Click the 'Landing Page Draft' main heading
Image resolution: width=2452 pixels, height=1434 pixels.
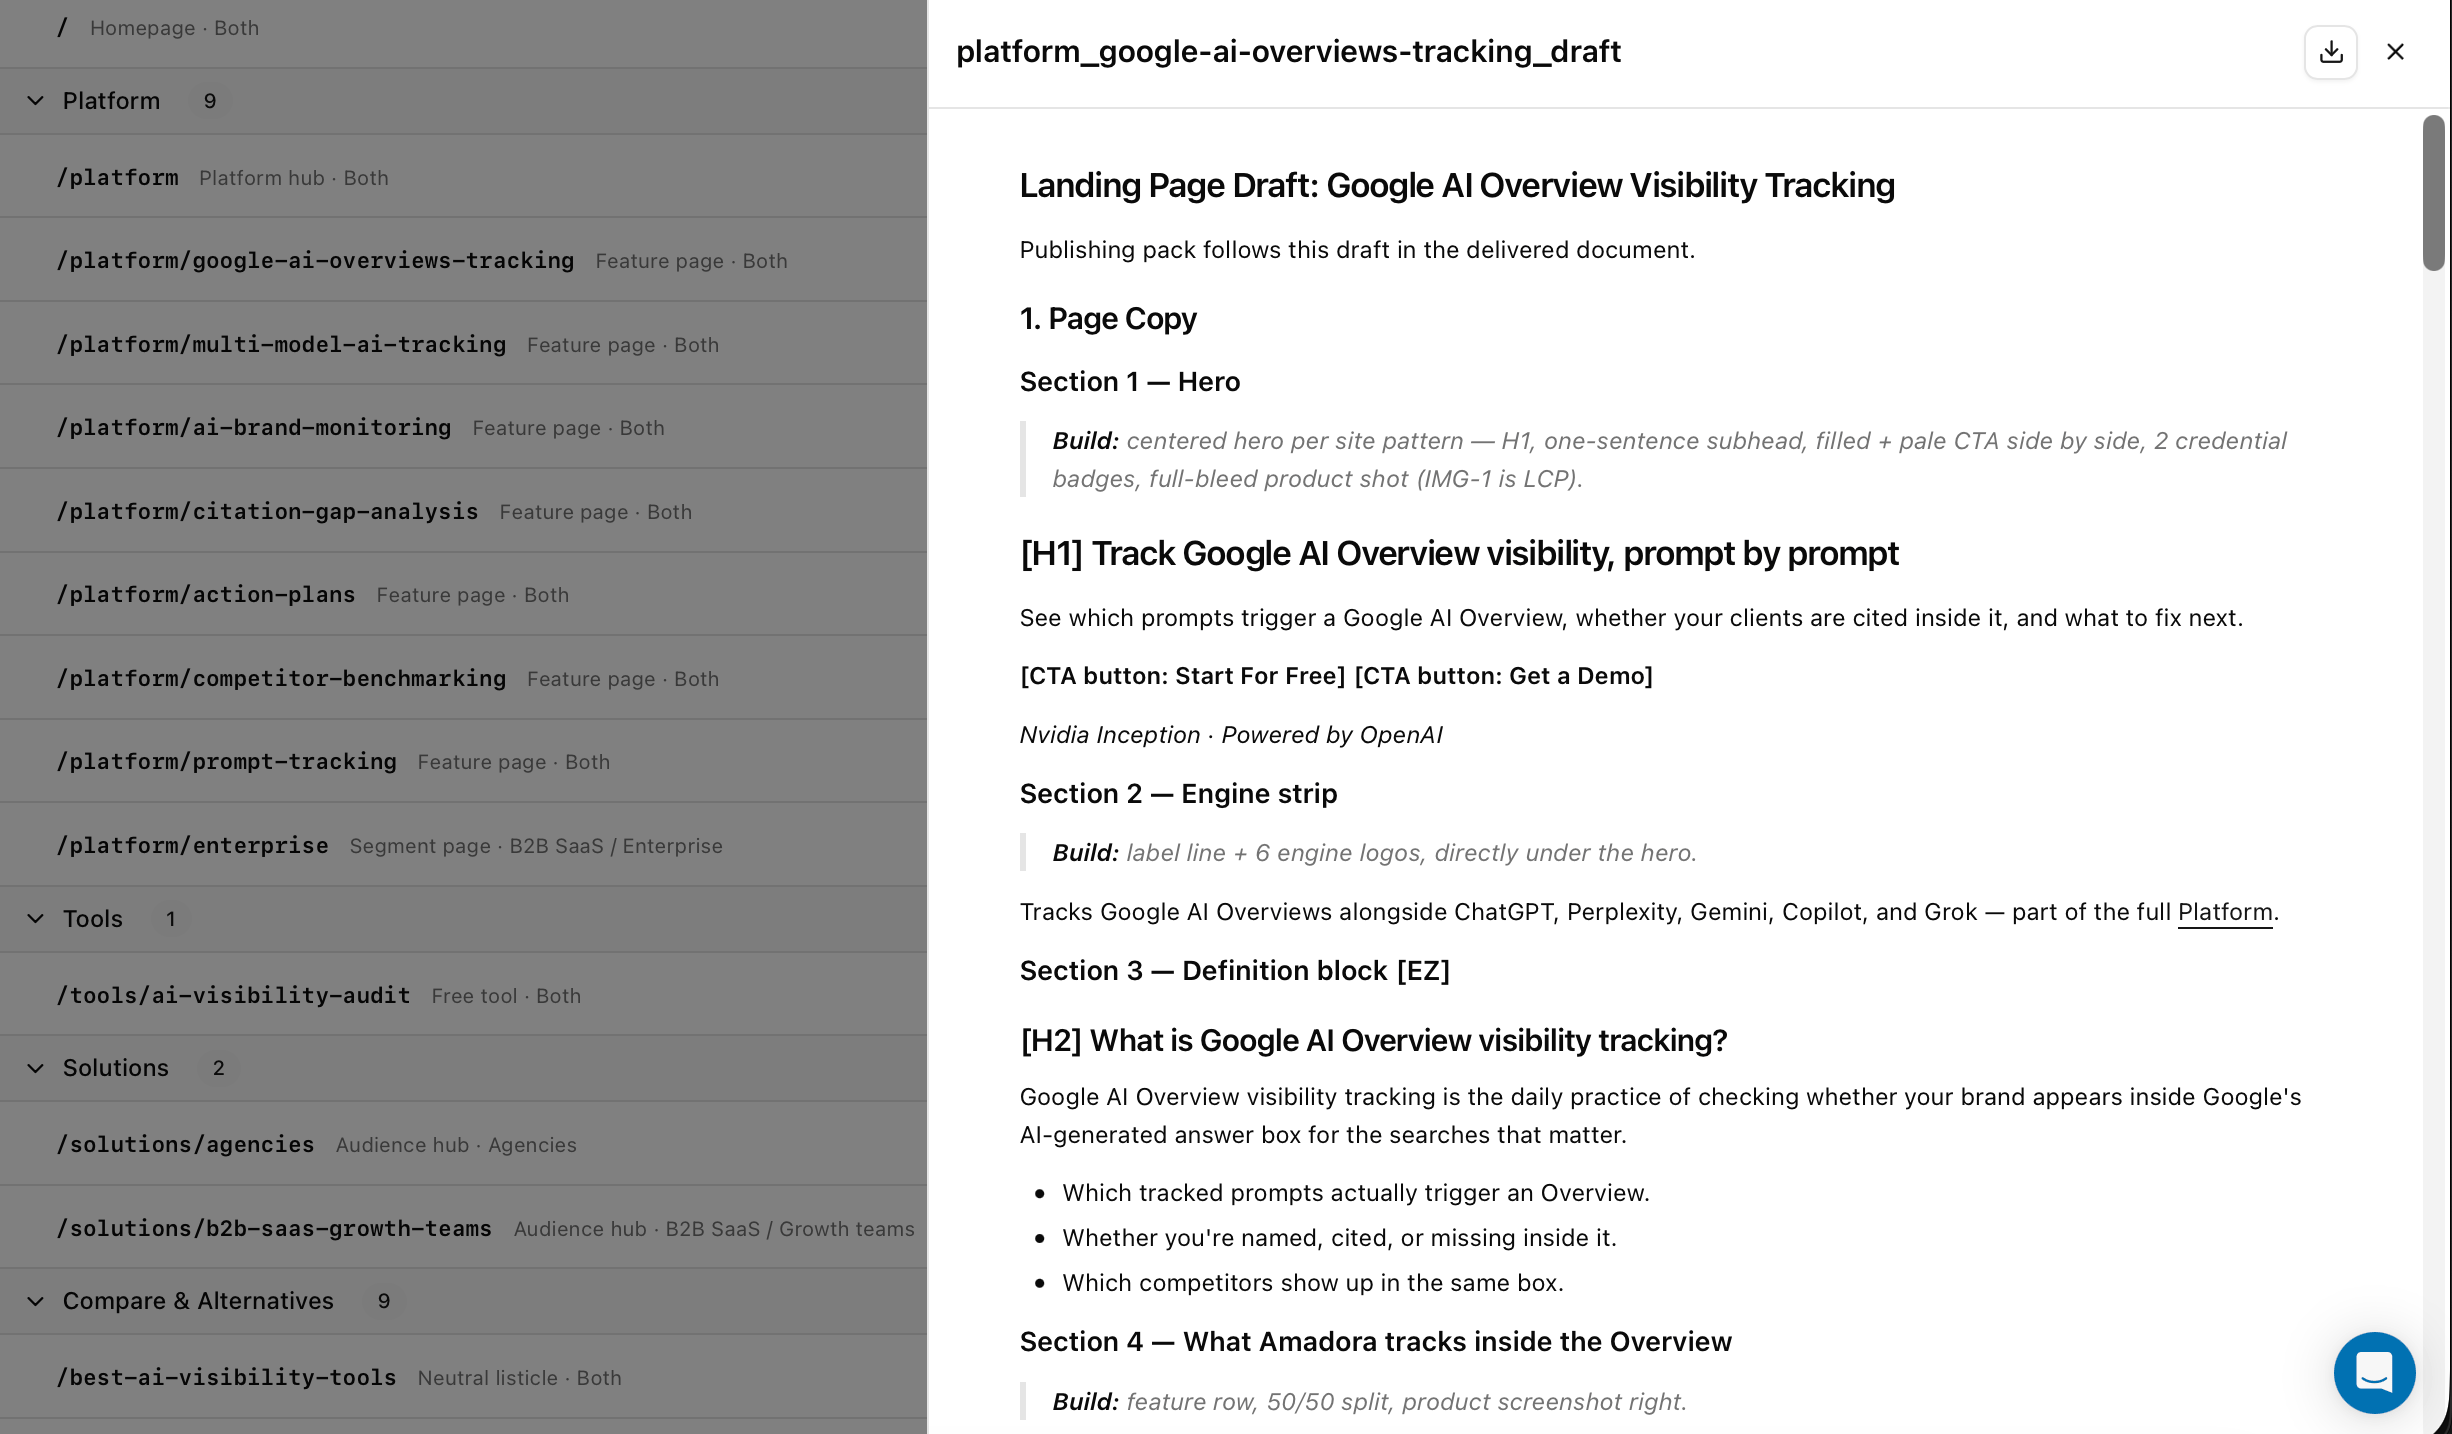click(x=1457, y=185)
